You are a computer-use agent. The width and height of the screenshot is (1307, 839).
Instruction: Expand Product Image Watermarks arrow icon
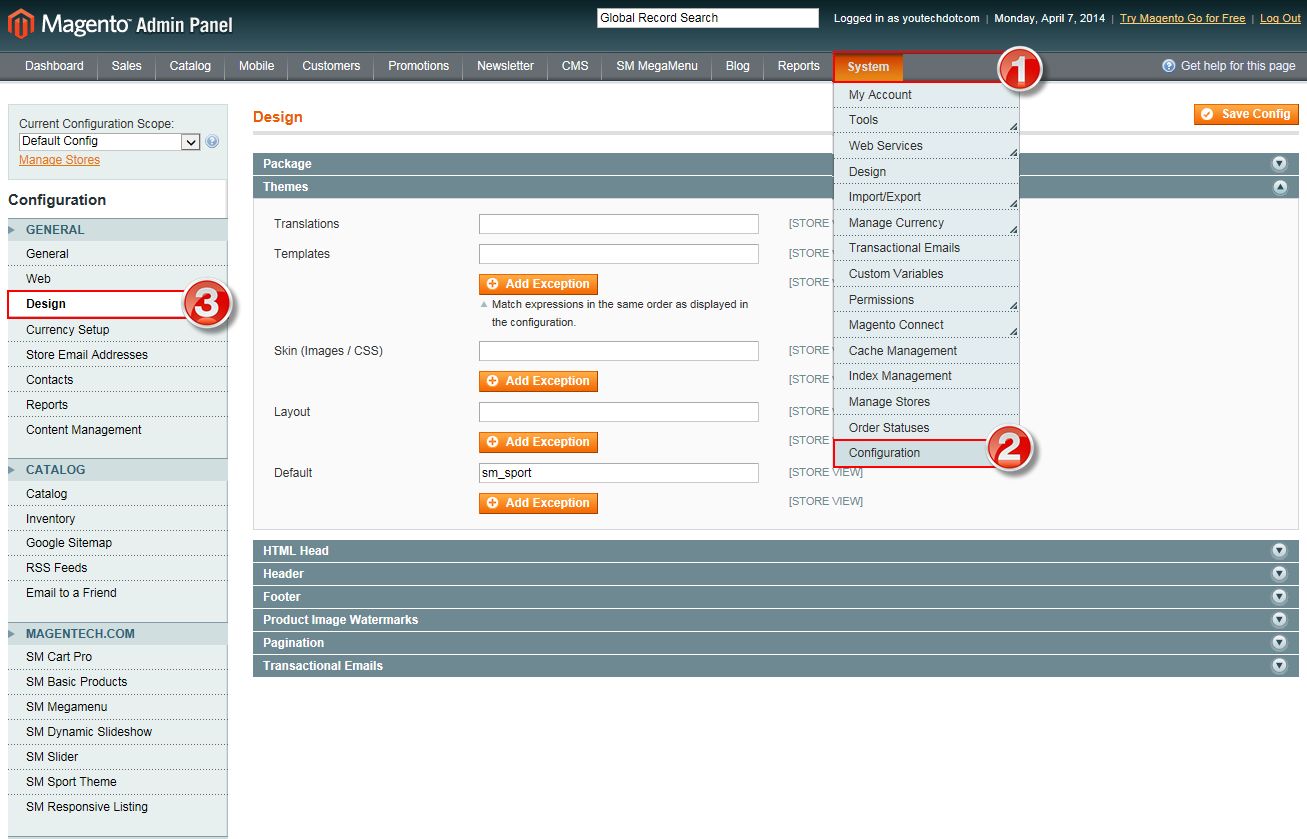coord(1279,620)
